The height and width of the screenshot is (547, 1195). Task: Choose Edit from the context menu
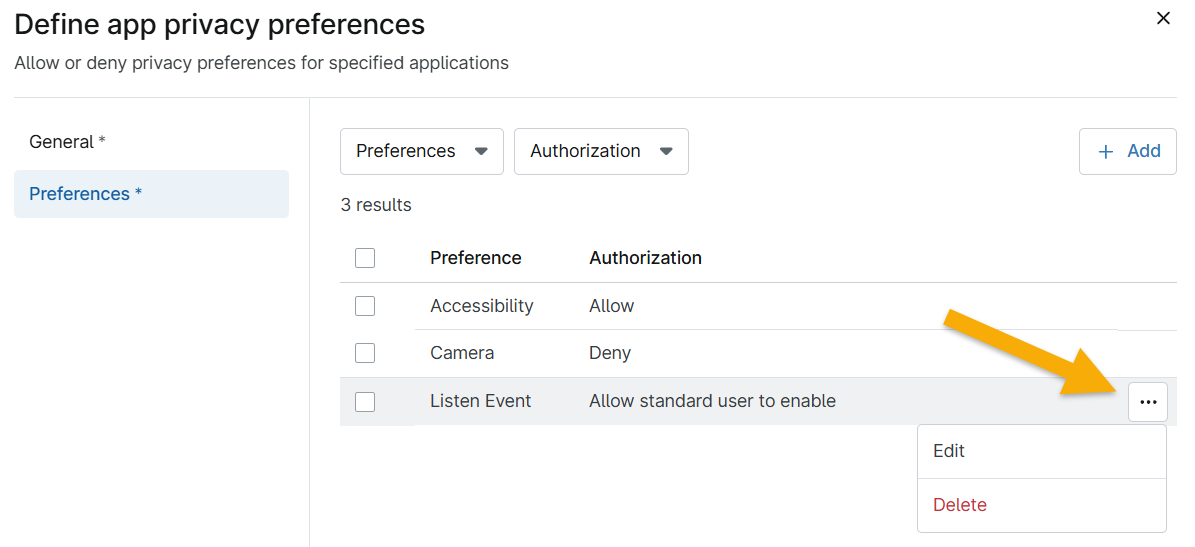click(x=949, y=451)
